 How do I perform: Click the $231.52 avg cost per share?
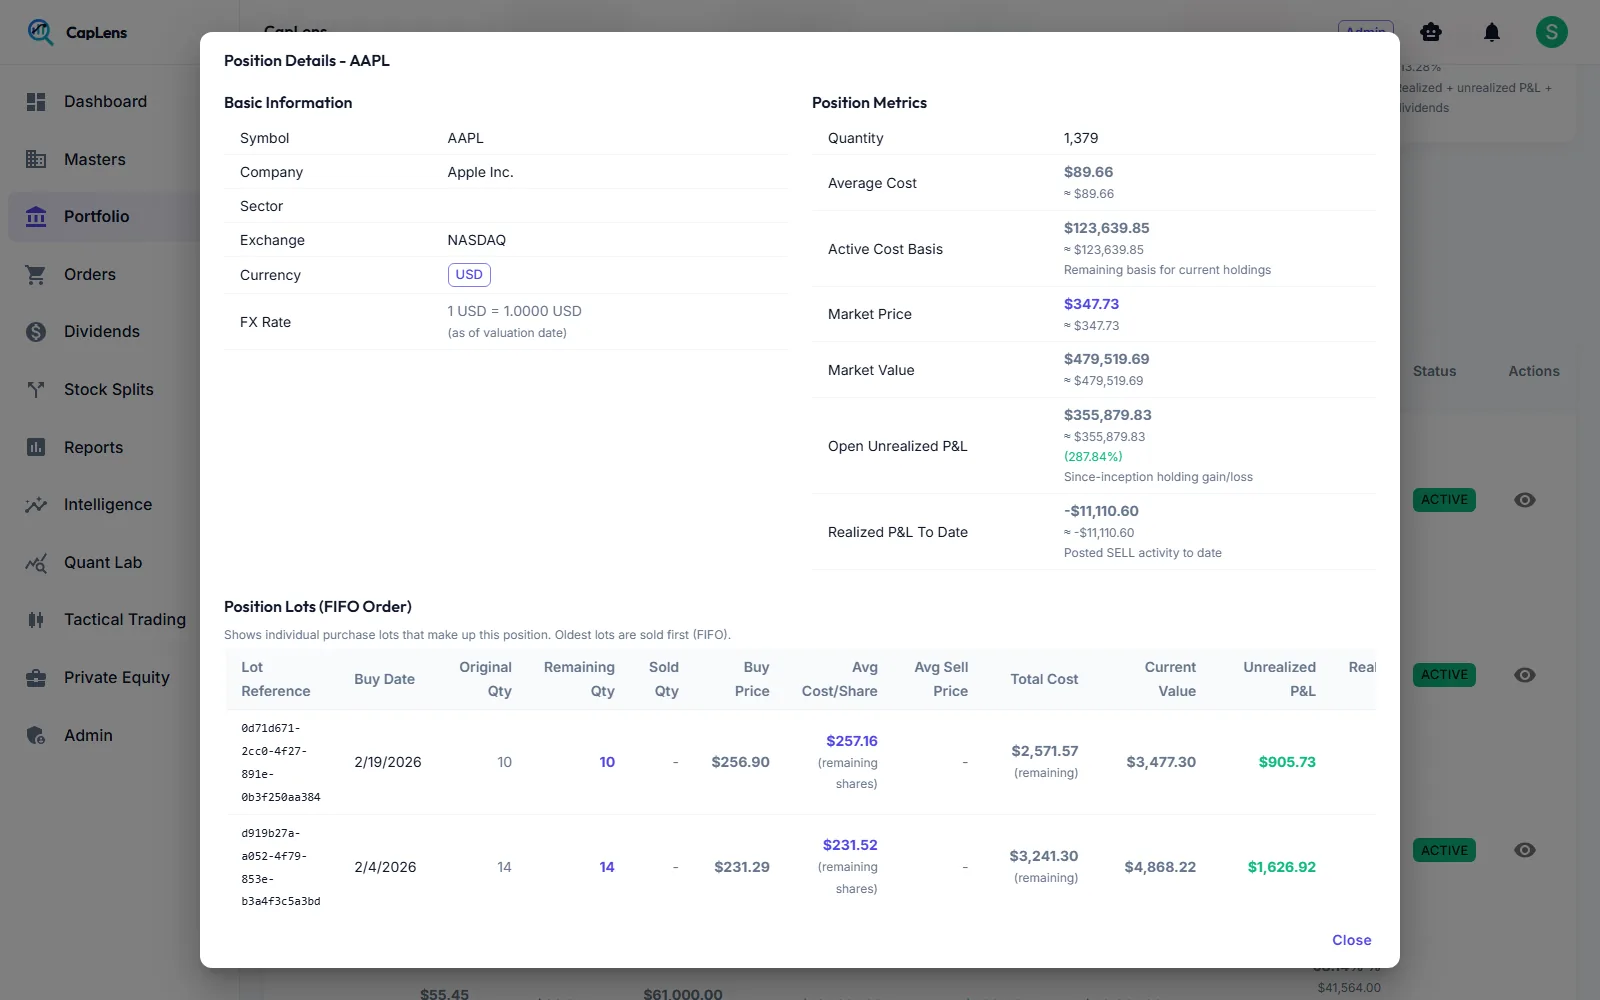[850, 845]
